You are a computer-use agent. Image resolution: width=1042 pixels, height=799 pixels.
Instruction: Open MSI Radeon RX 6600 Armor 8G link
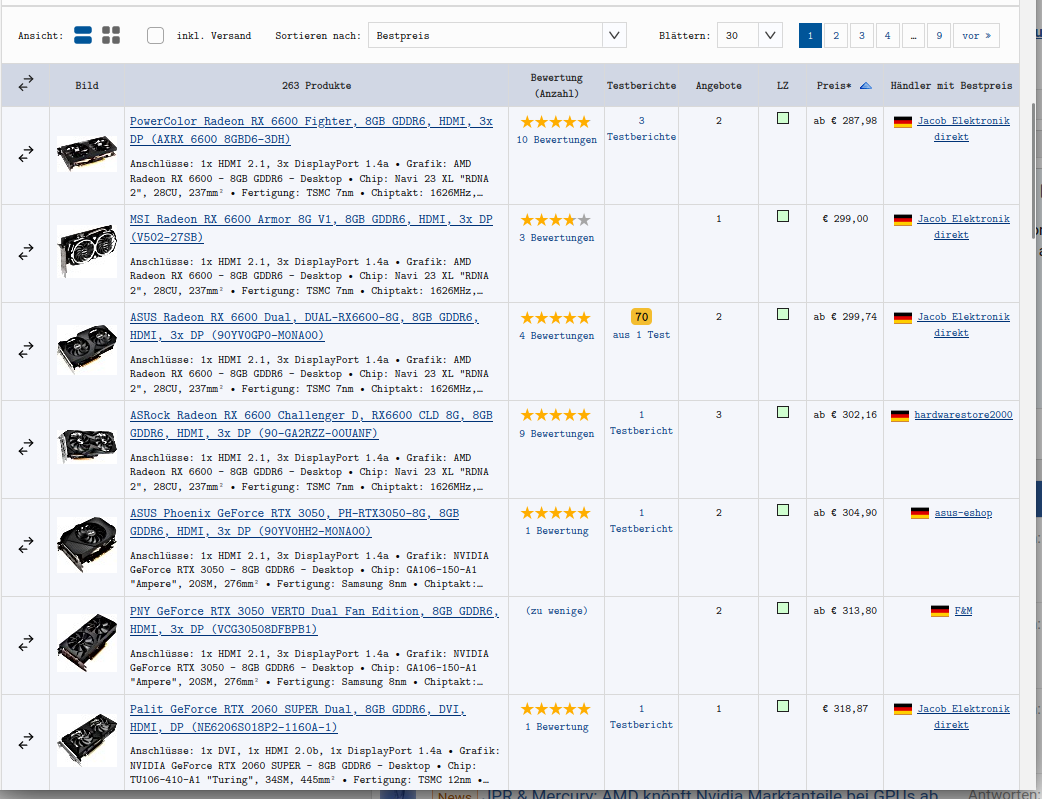point(311,228)
